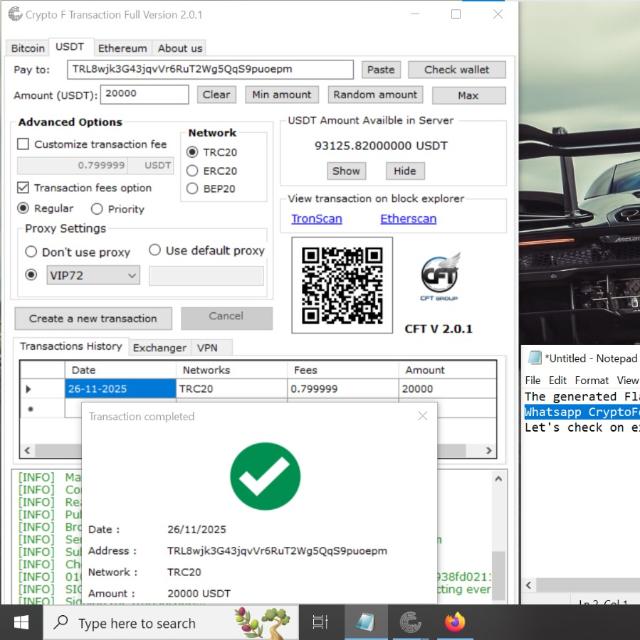Open the Exchanger tab
This screenshot has height=640, width=640.
click(159, 348)
